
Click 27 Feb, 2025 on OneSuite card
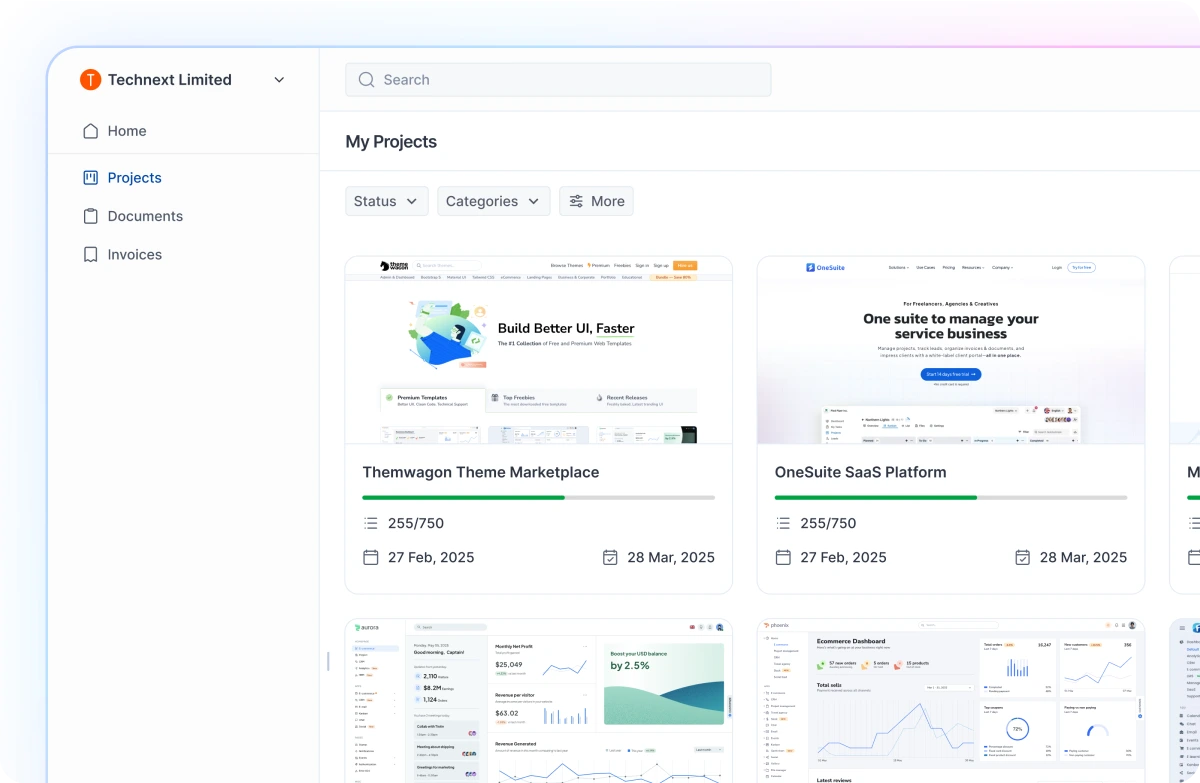point(843,557)
